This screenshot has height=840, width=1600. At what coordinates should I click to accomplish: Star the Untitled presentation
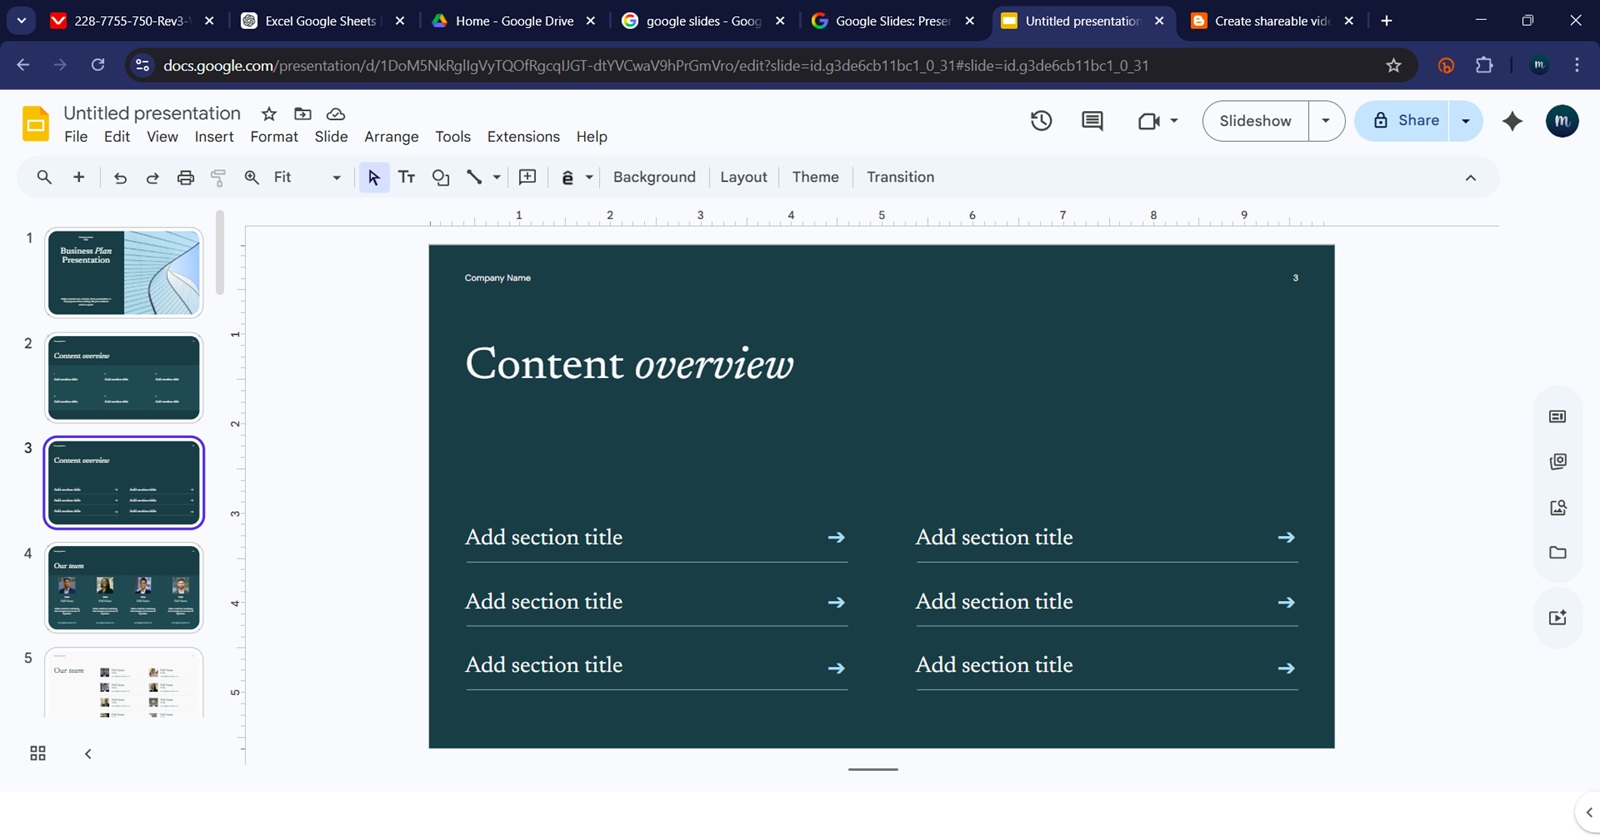point(268,114)
